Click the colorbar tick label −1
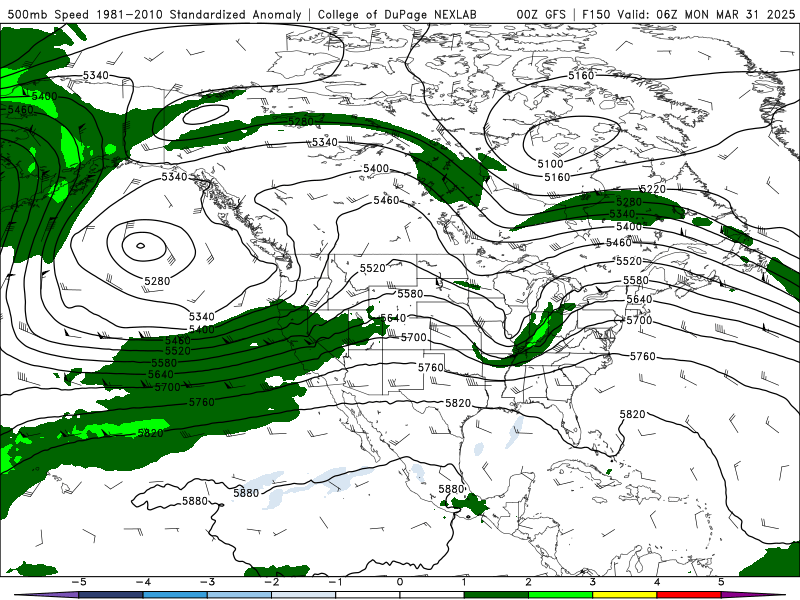The image size is (800, 600). coord(335,582)
